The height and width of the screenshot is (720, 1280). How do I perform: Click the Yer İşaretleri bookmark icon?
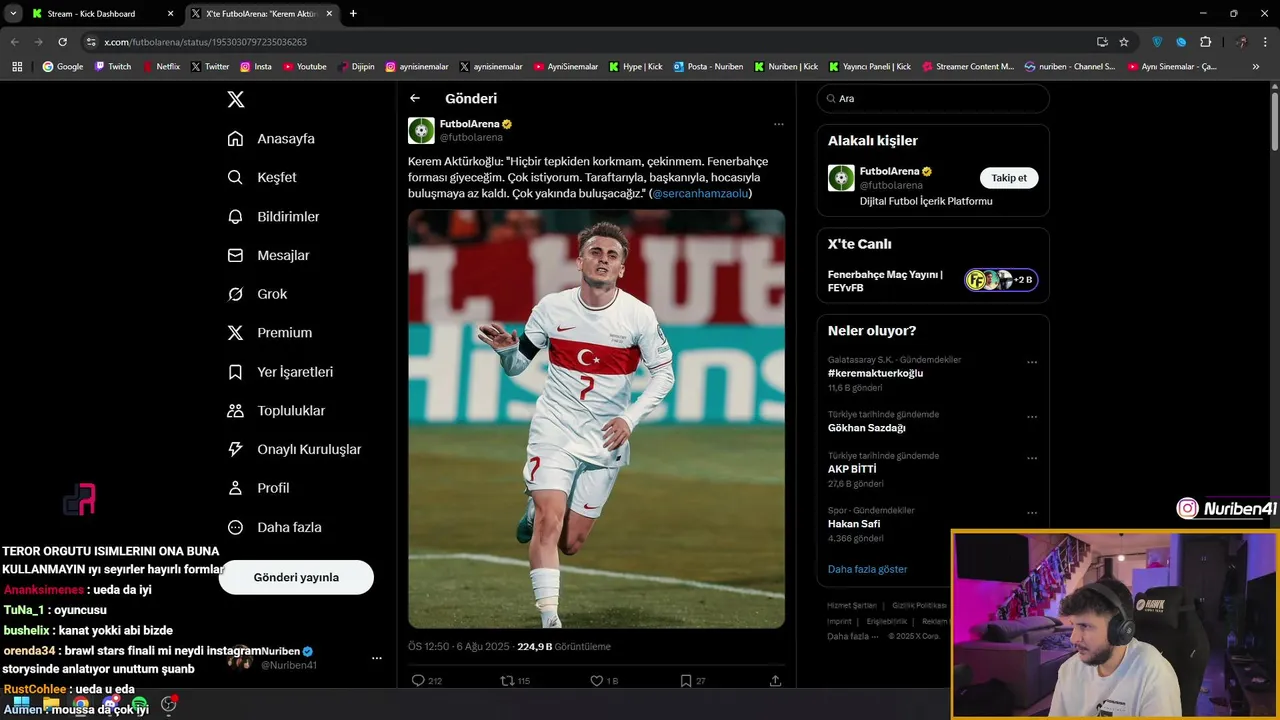[x=235, y=372]
